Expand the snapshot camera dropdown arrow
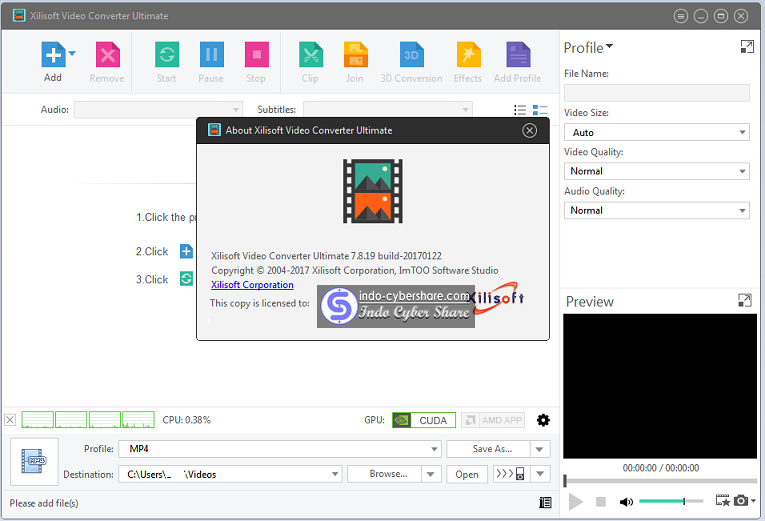This screenshot has height=521, width=765. pos(754,501)
